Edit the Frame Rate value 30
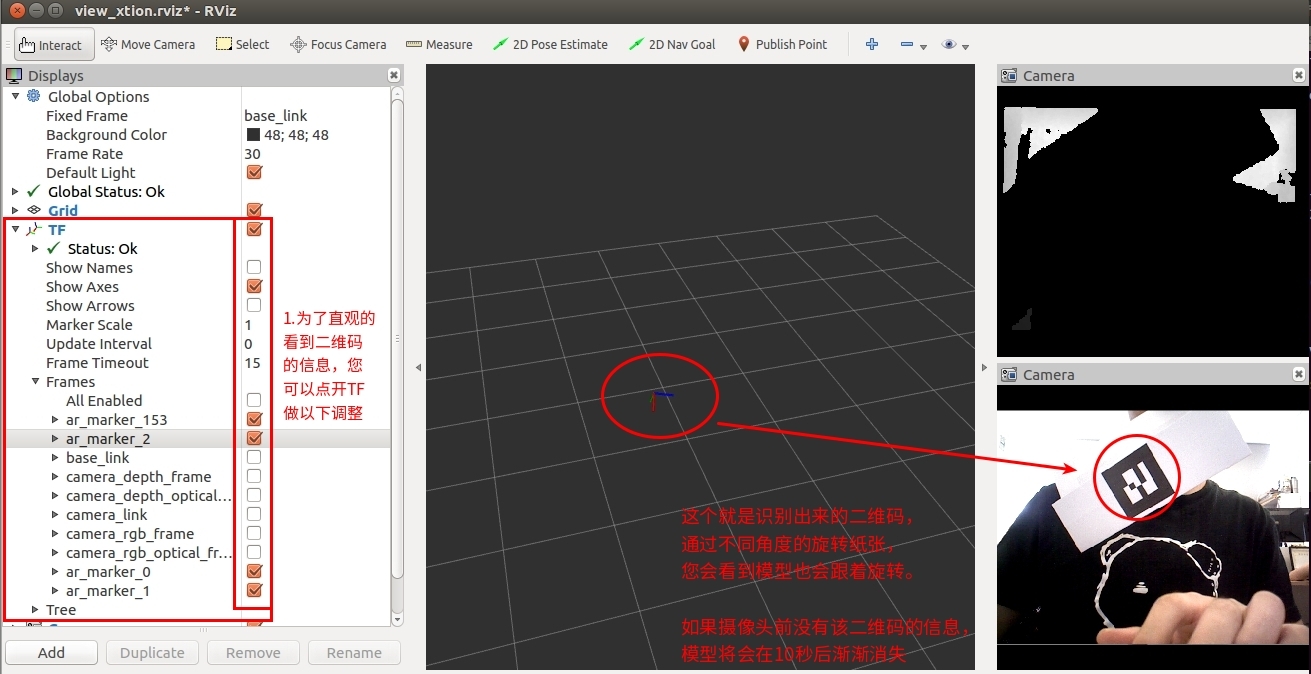 252,153
